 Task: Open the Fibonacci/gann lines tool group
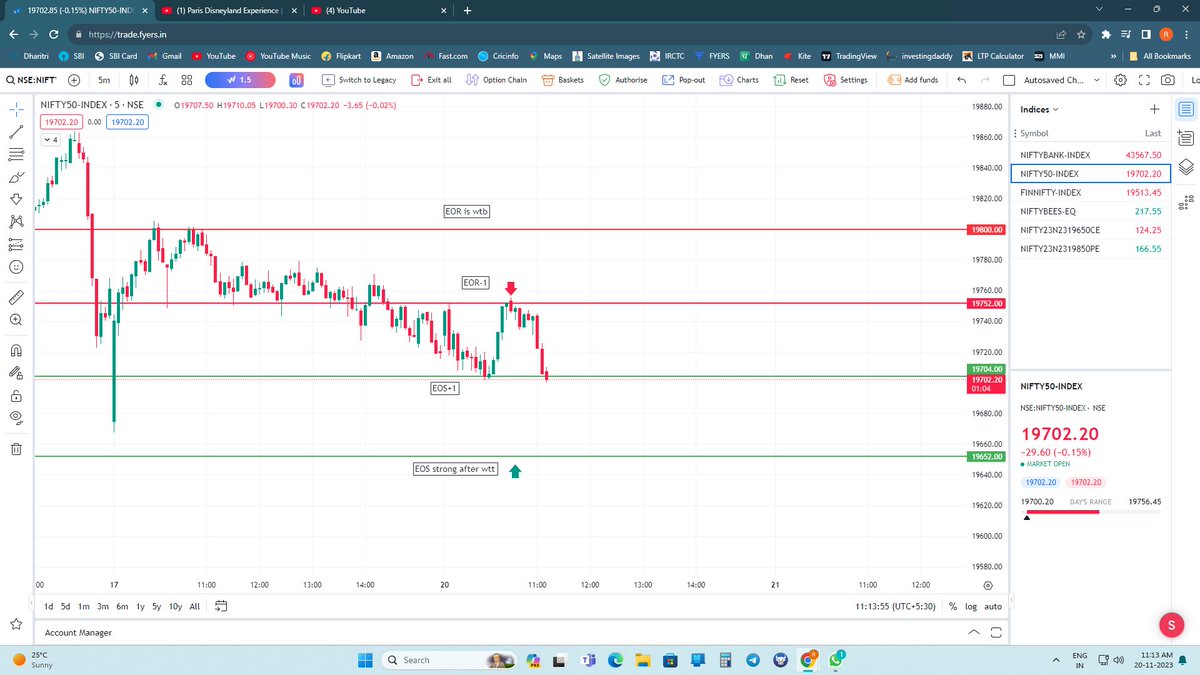tap(16, 154)
